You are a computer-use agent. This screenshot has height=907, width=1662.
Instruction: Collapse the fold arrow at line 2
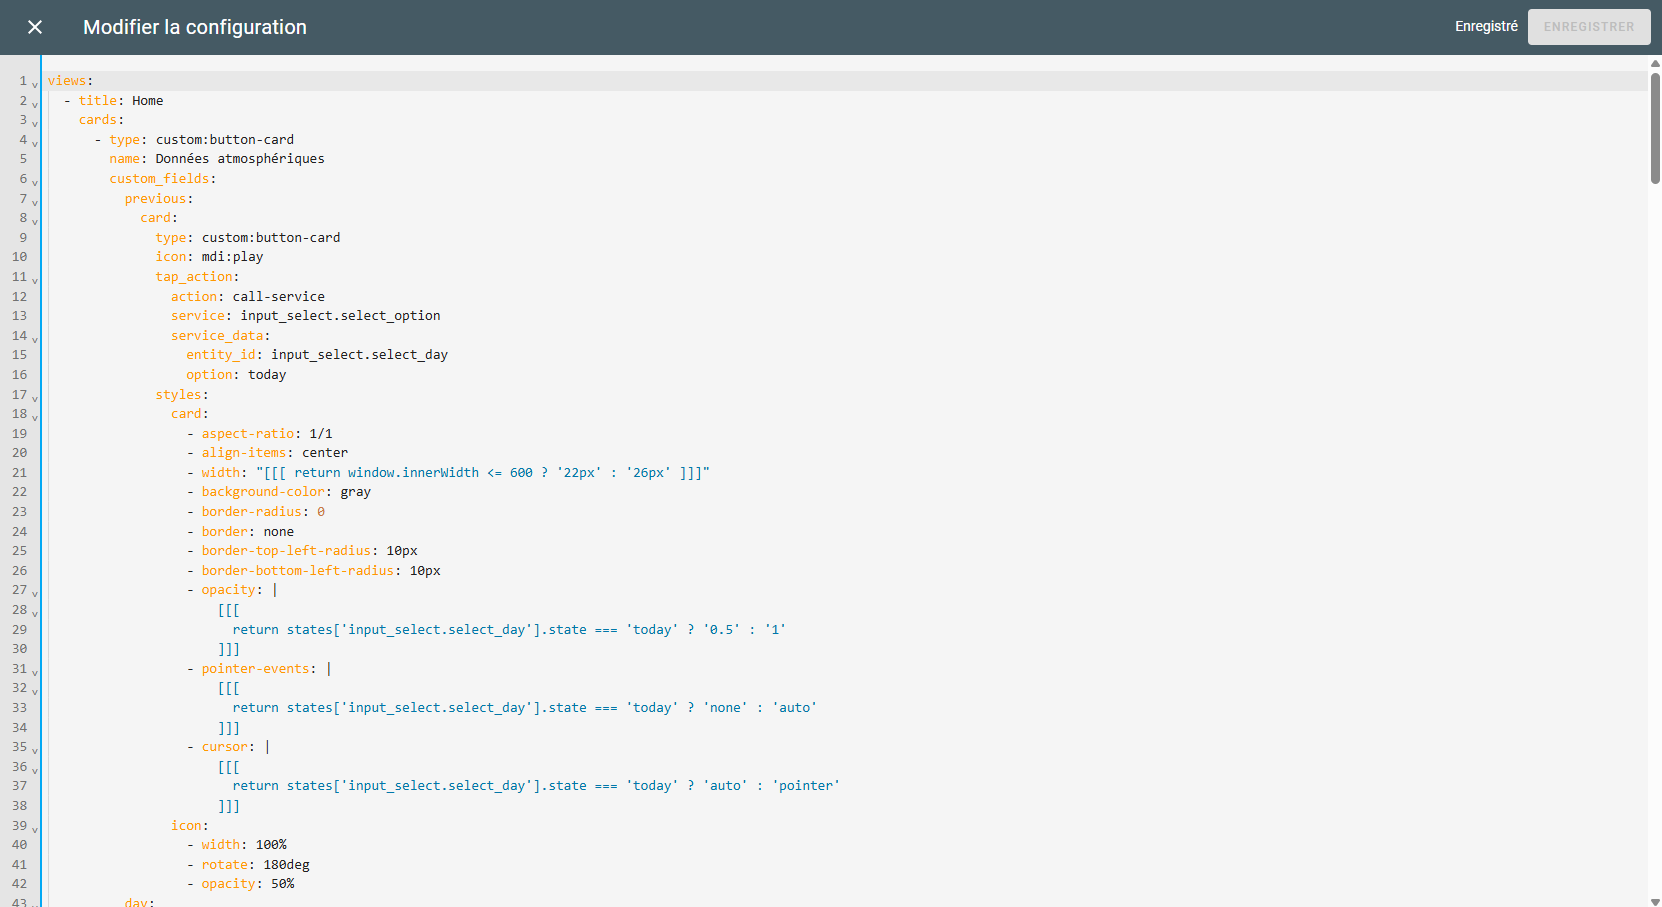click(x=35, y=104)
